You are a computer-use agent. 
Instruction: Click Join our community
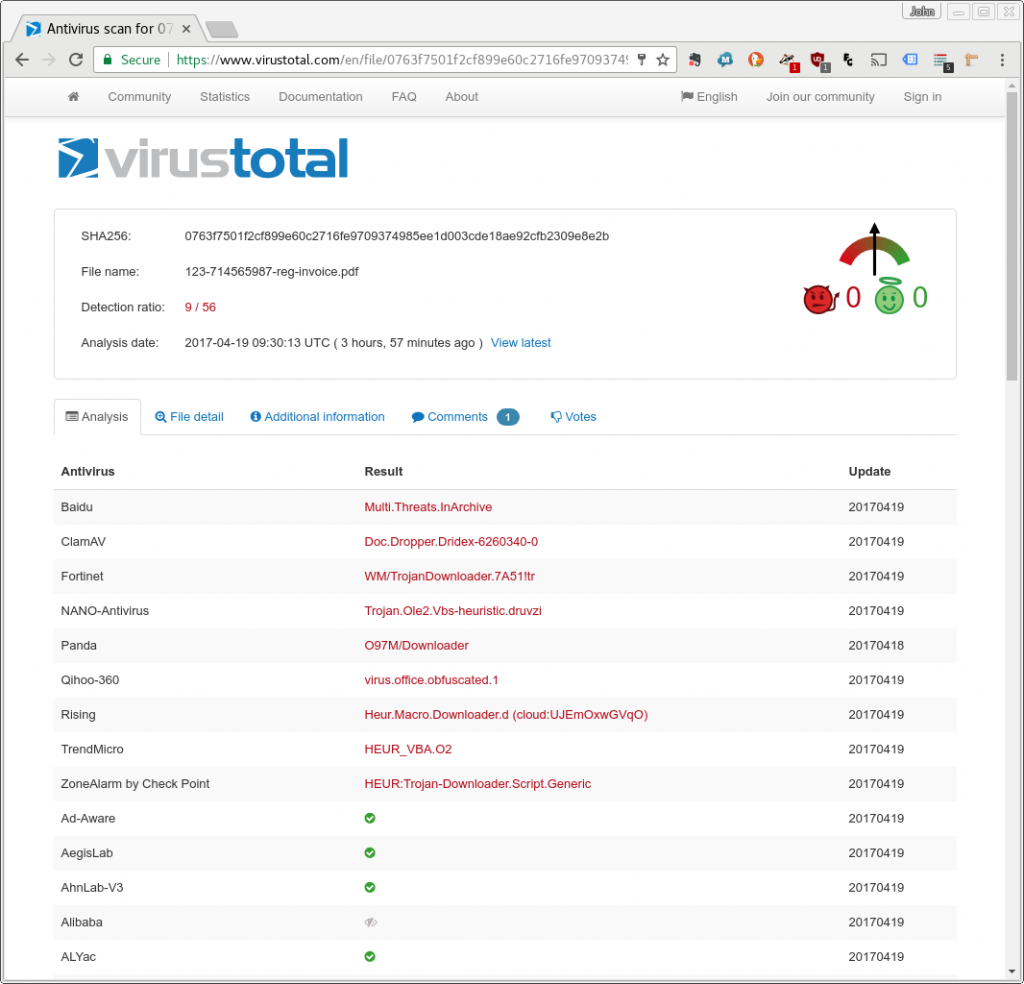[820, 97]
